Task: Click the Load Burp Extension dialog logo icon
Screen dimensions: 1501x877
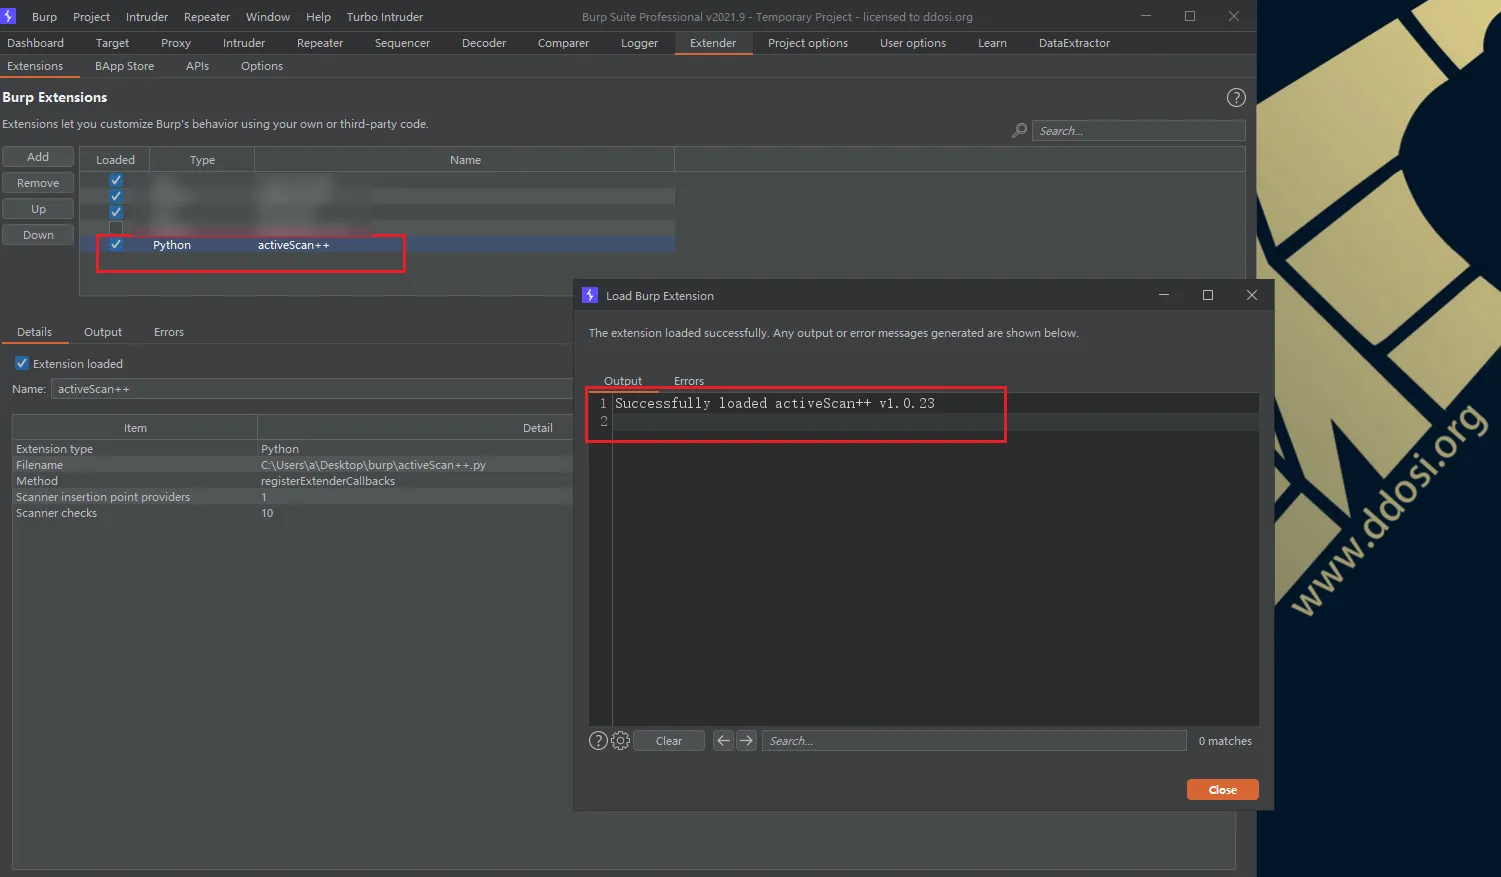Action: coord(590,295)
